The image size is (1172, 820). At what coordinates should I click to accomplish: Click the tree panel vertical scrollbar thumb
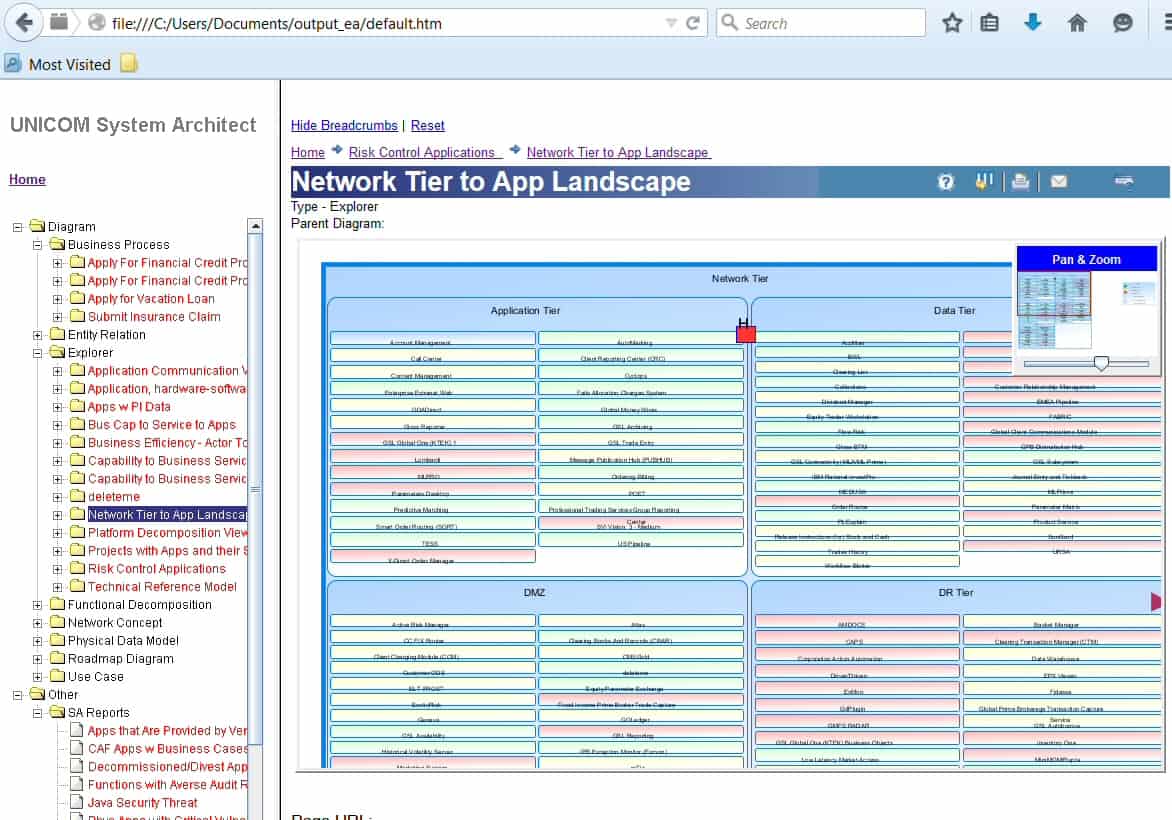pos(255,490)
